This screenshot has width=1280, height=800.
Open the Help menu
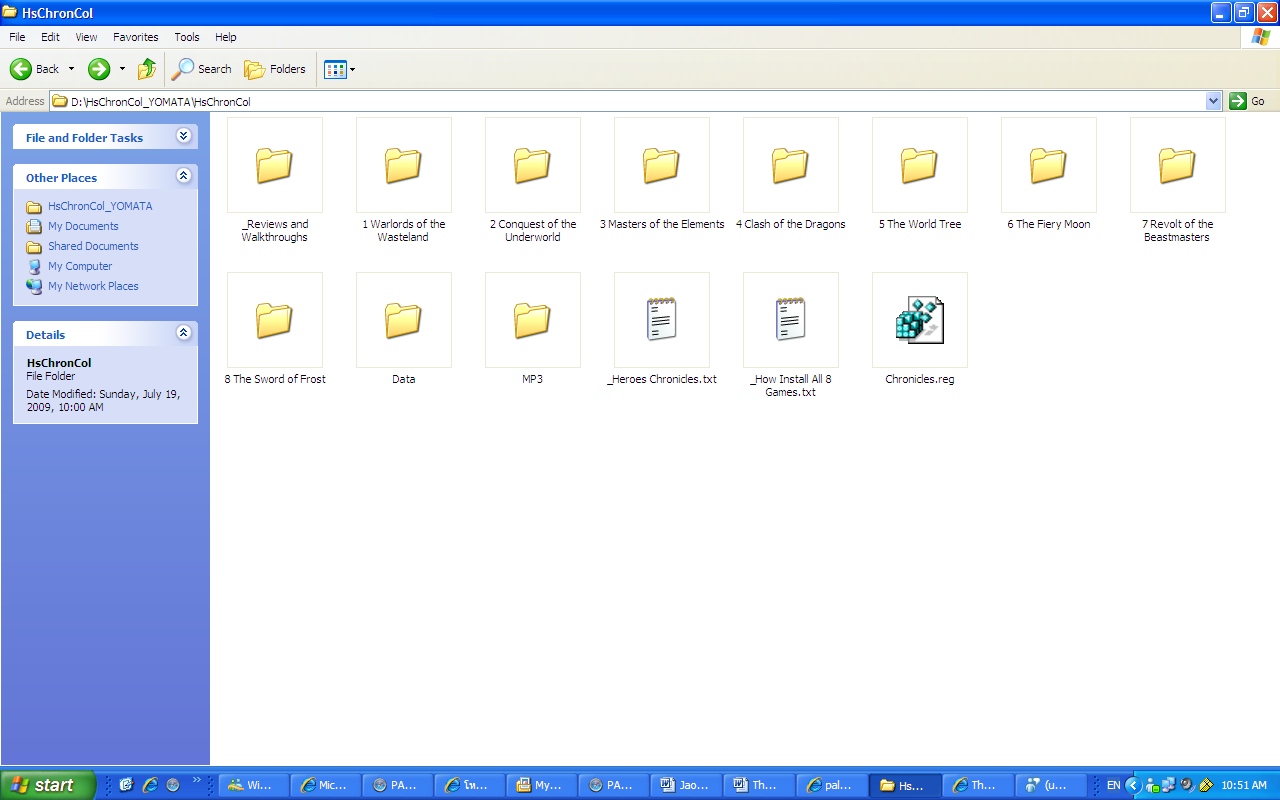(x=226, y=37)
